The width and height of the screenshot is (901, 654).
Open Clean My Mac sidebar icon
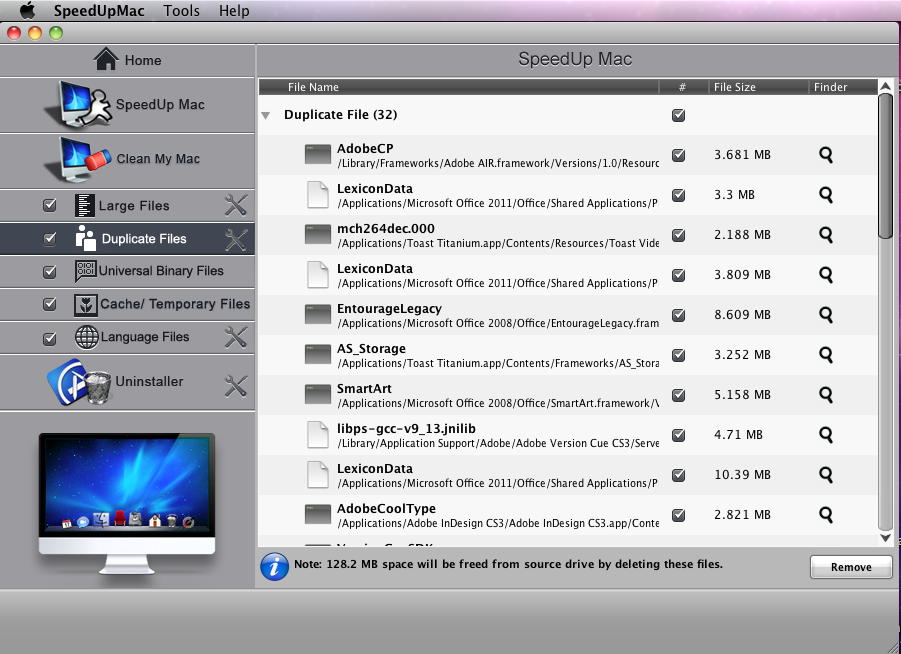pyautogui.click(x=78, y=159)
